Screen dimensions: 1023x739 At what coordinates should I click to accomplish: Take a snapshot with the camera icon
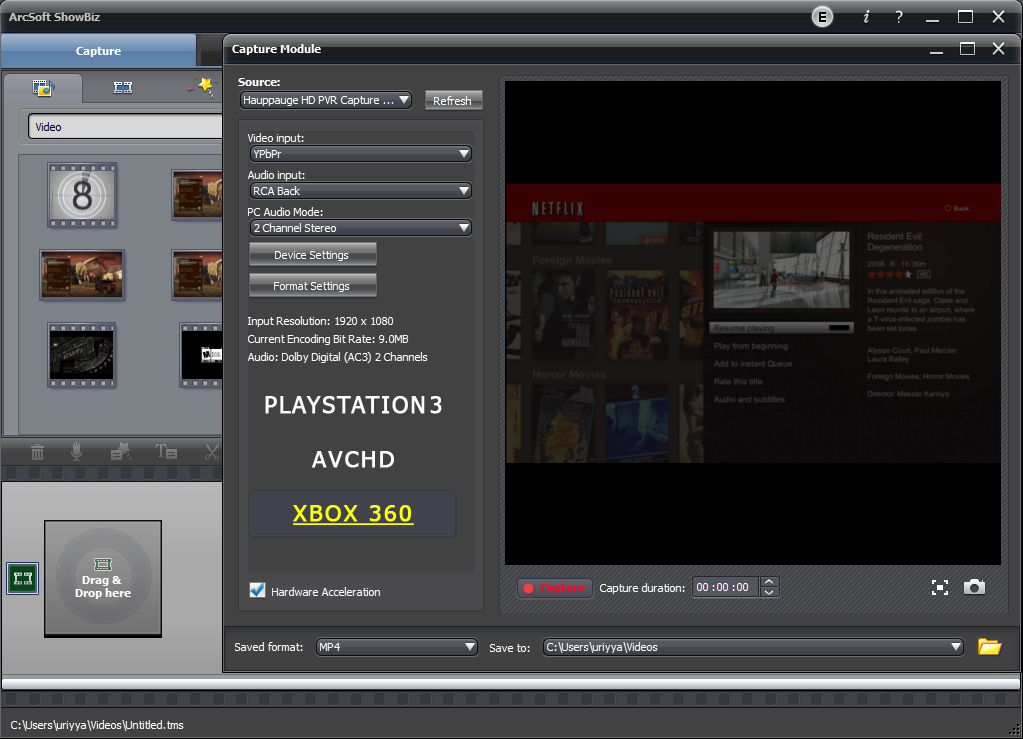point(974,587)
